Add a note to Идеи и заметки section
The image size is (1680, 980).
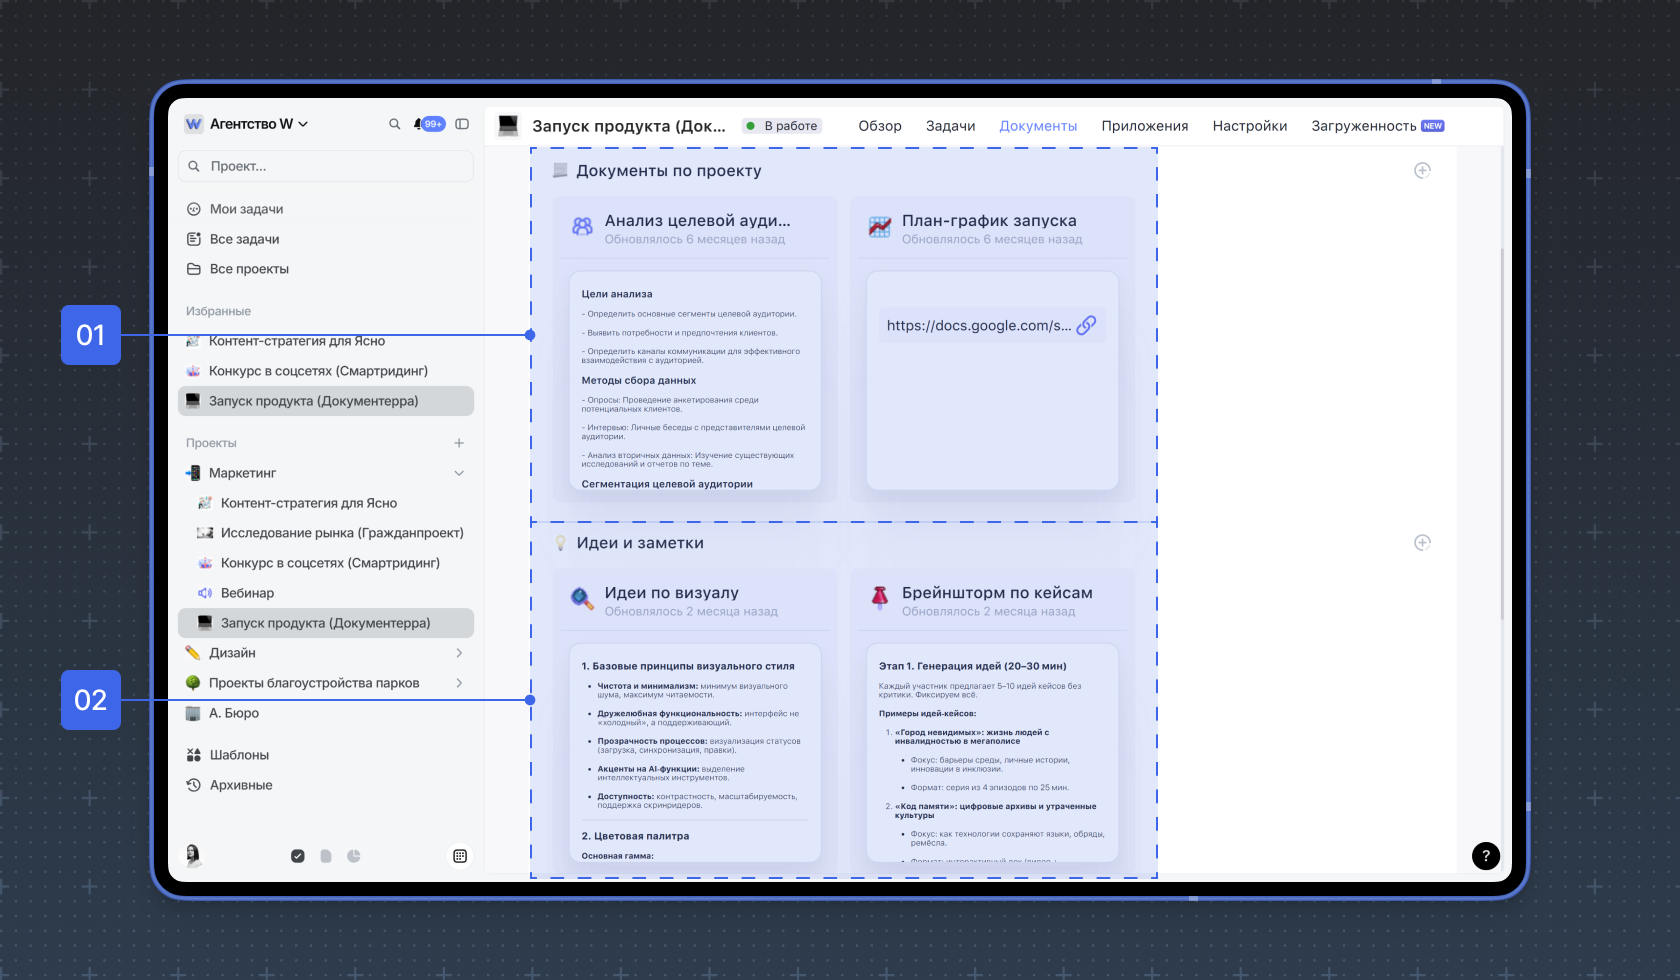(x=1422, y=543)
